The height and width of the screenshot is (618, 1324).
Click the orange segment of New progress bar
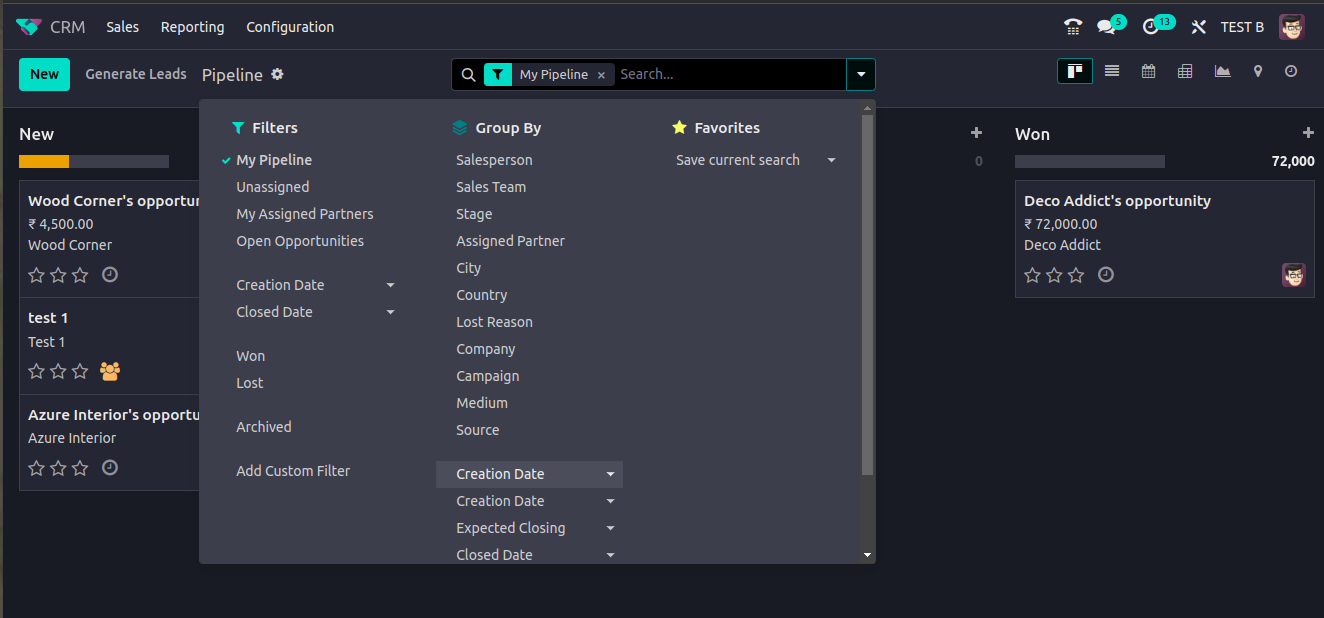click(44, 161)
